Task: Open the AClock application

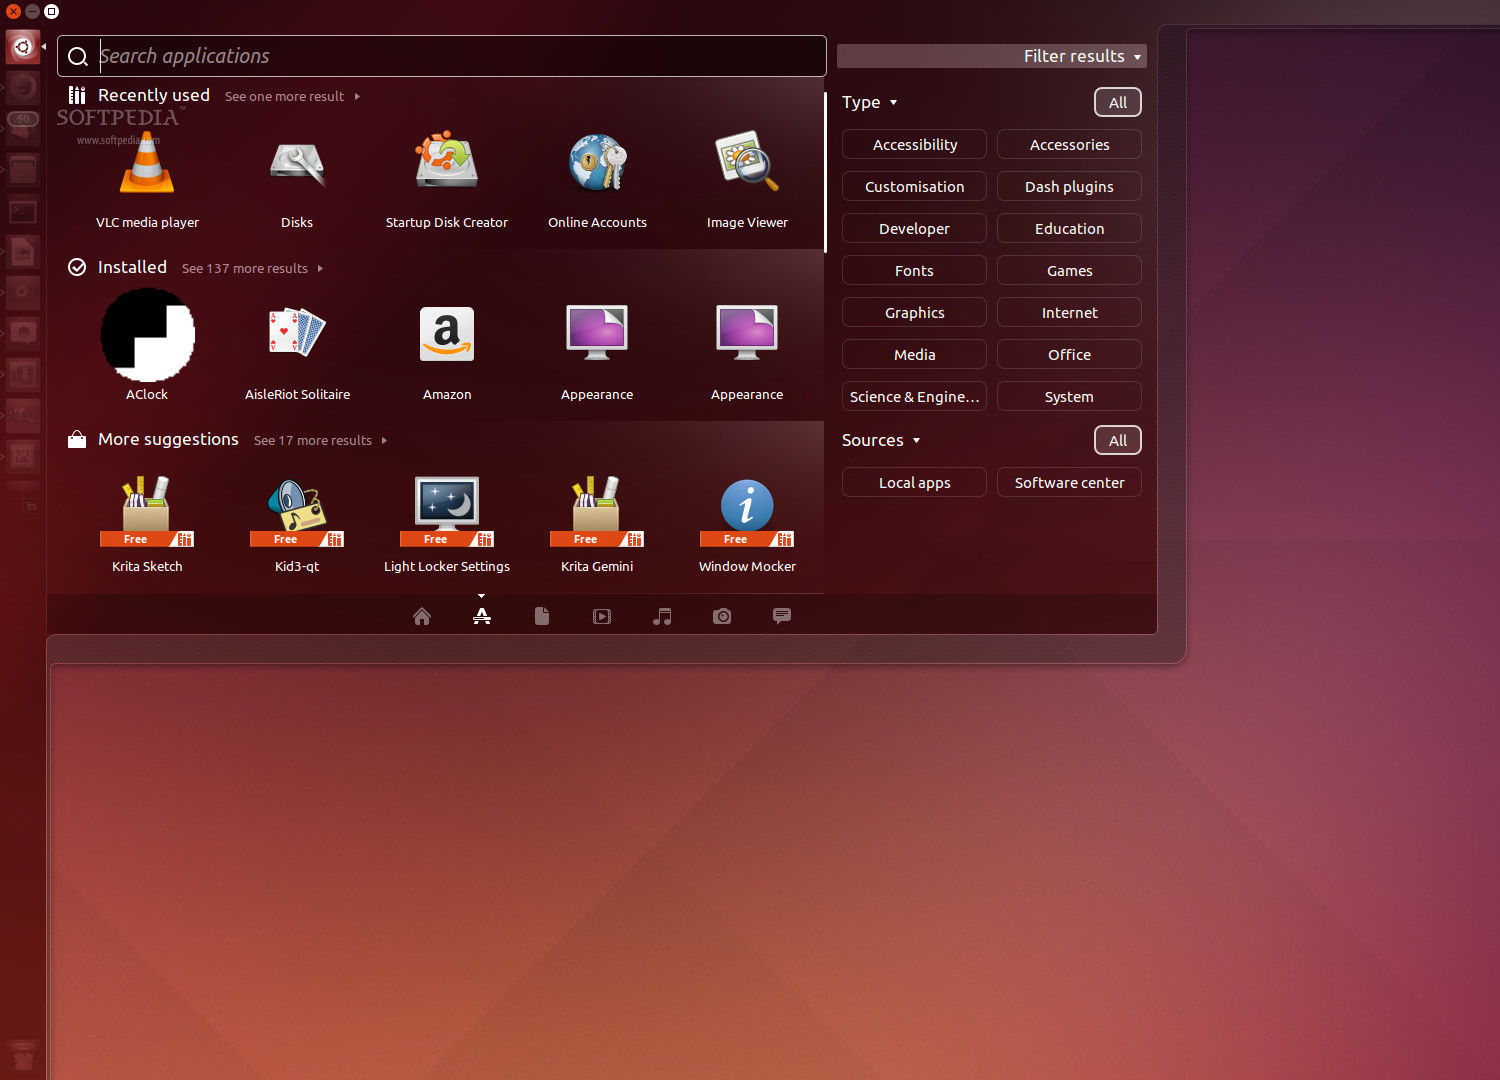Action: pos(147,345)
